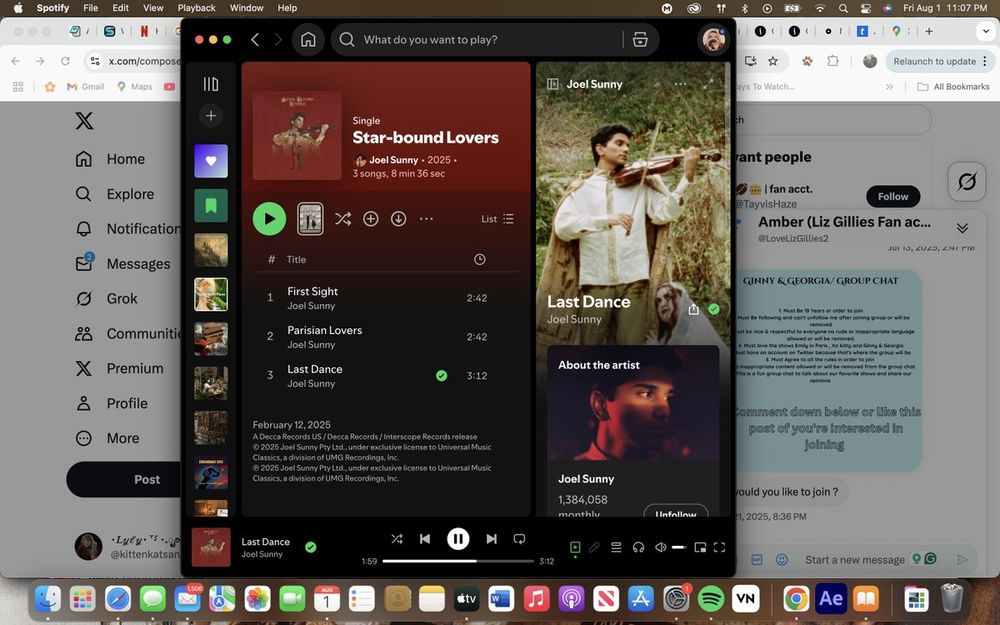Open the Chrome three-dot menu beside Relaunch to update

tap(985, 61)
